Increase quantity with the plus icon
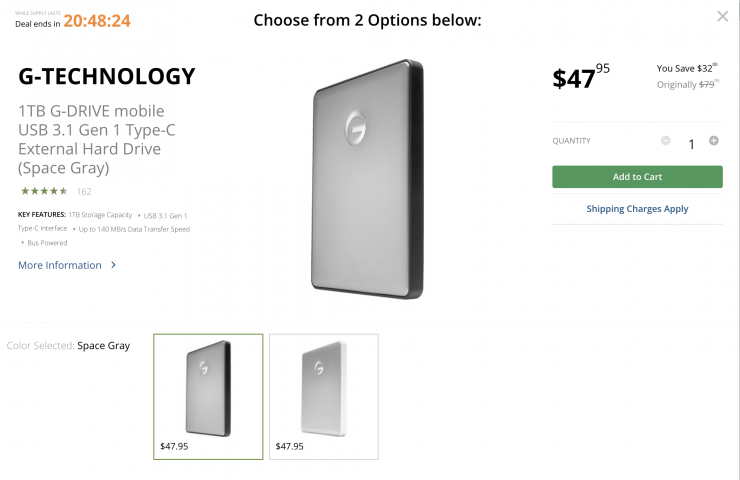Screen dimensions: 740x480 pos(714,141)
